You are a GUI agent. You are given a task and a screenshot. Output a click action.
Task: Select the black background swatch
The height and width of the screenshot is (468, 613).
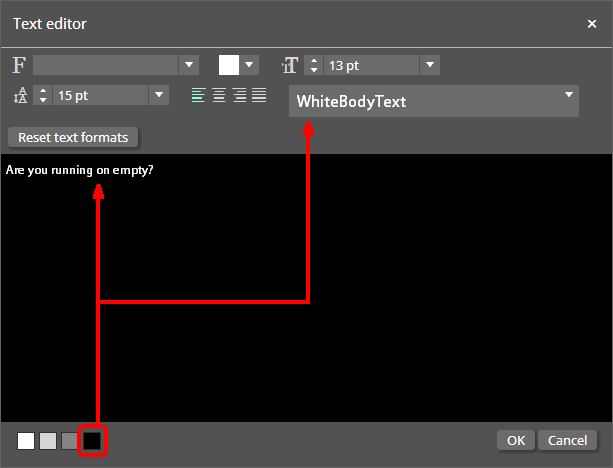click(92, 441)
